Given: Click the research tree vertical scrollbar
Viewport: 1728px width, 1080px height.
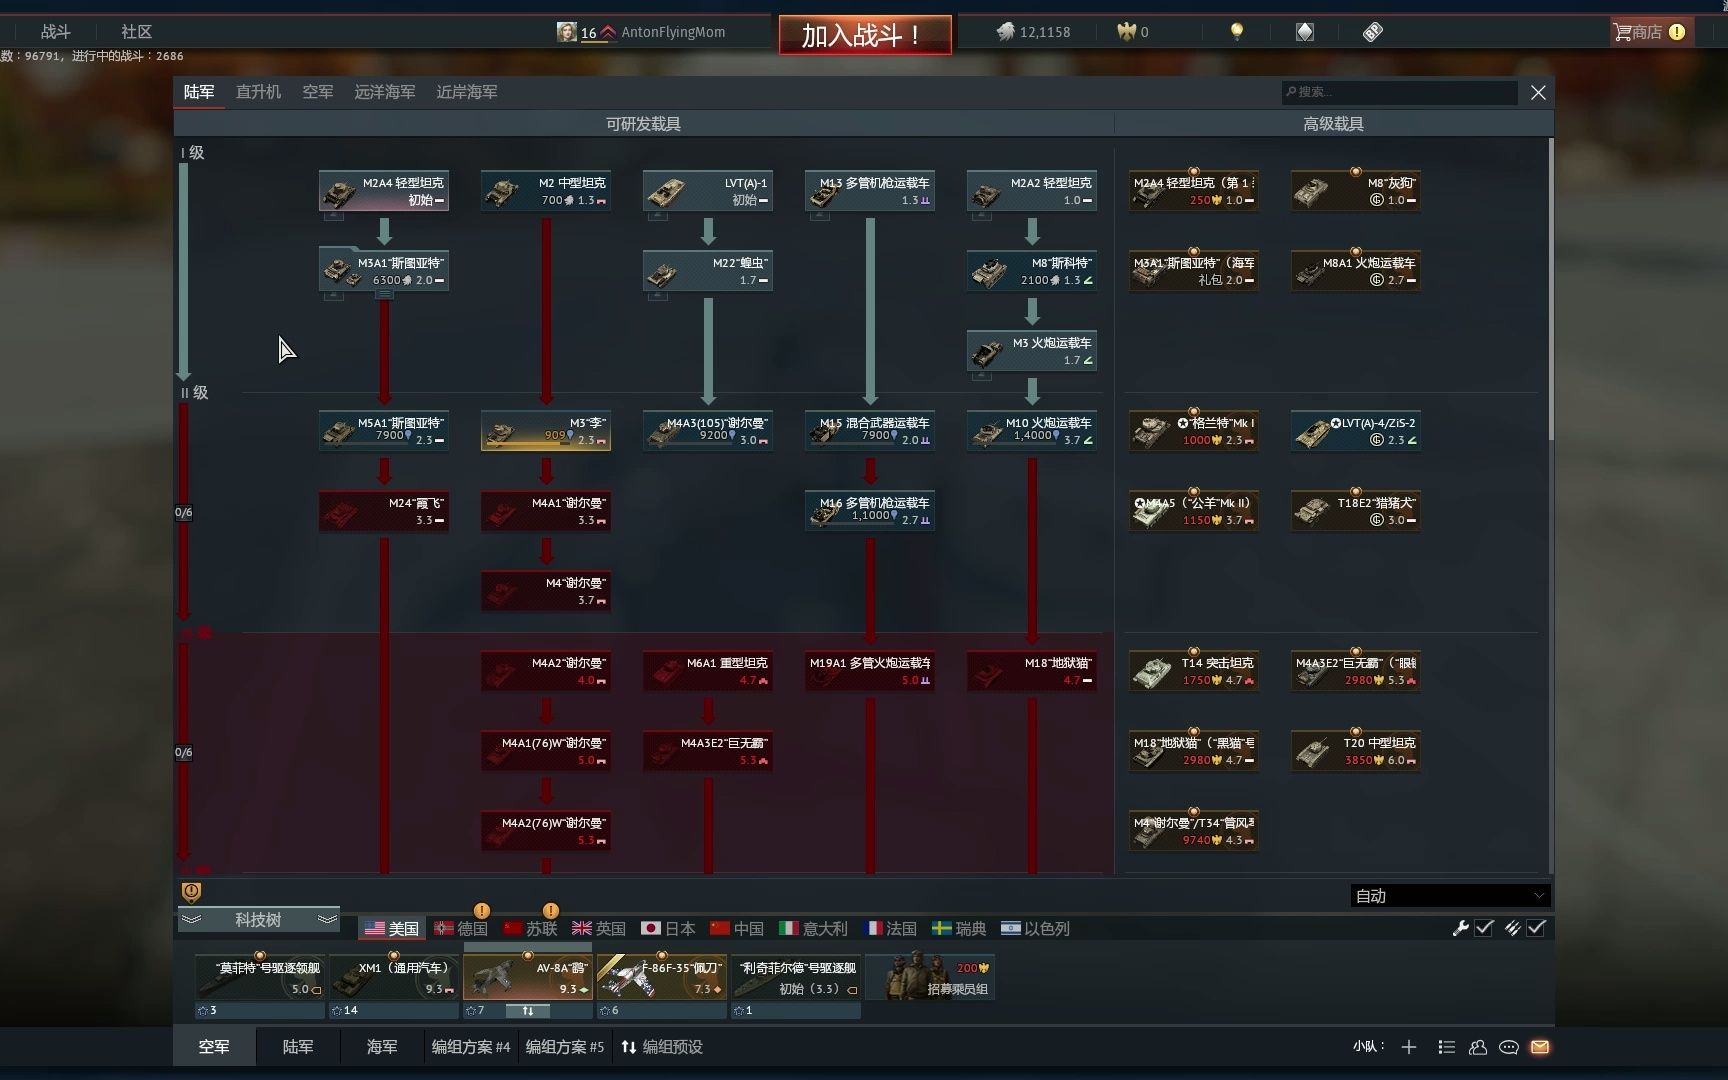Looking at the screenshot, I should pyautogui.click(x=1551, y=290).
